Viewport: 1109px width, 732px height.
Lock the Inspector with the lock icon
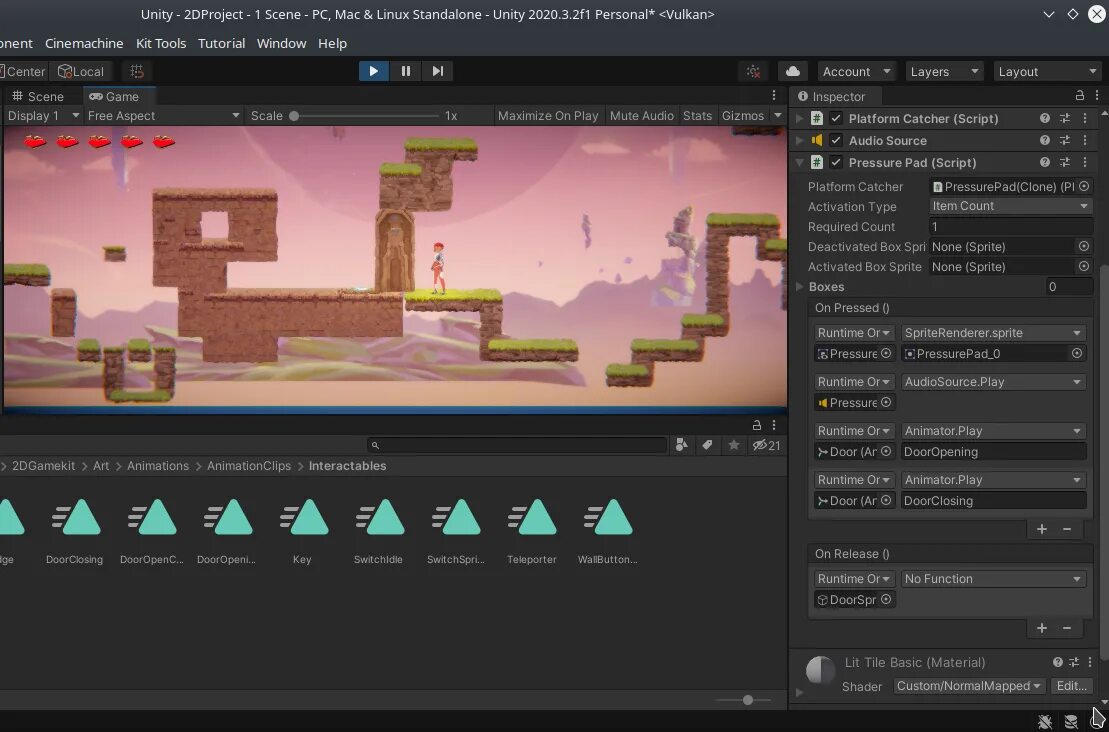click(1079, 95)
